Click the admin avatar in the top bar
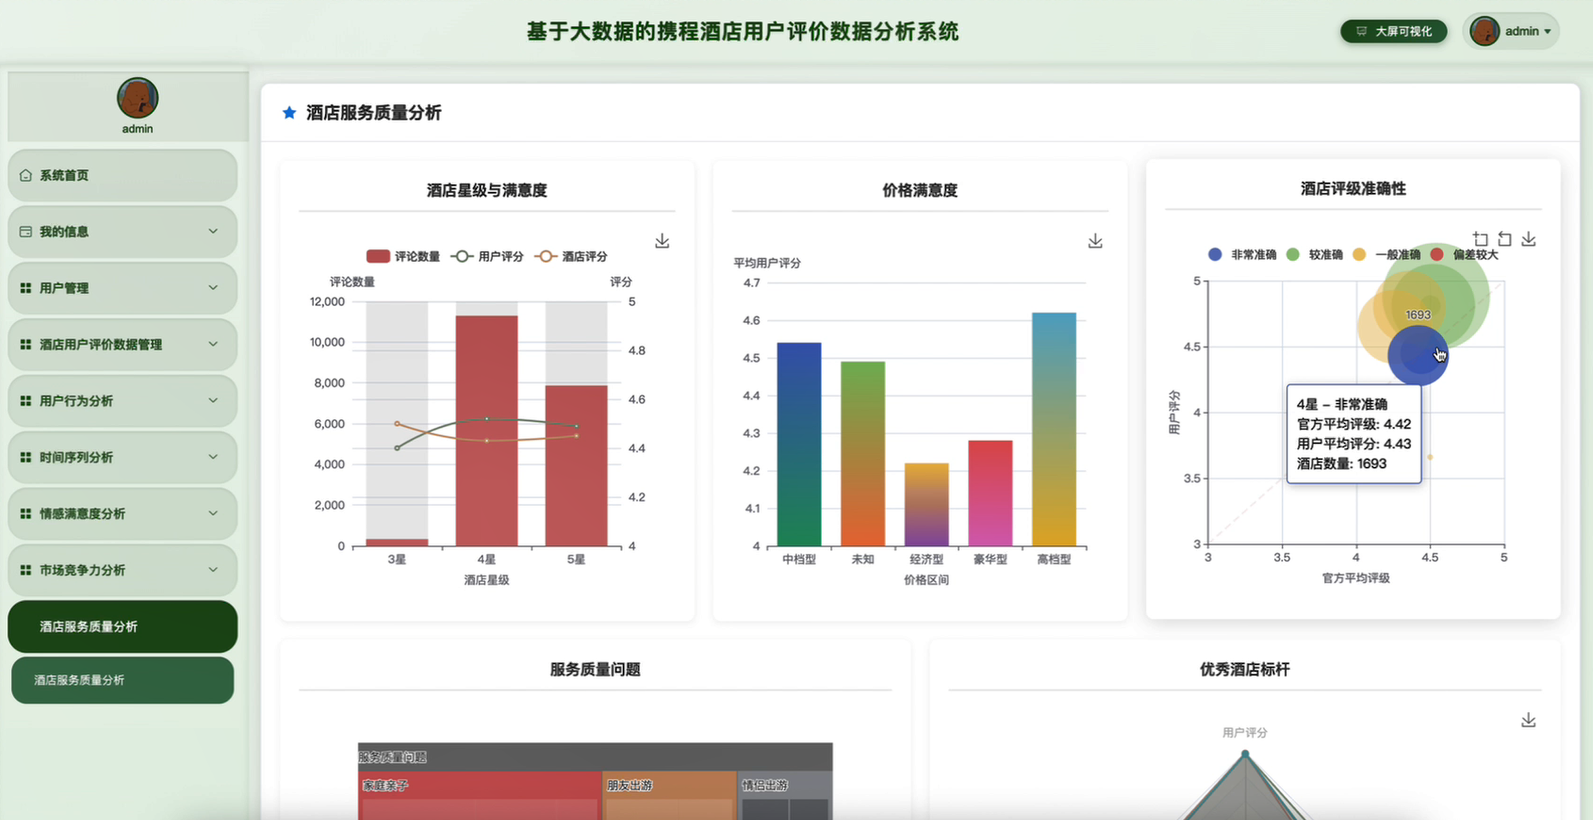 pyautogui.click(x=1484, y=31)
